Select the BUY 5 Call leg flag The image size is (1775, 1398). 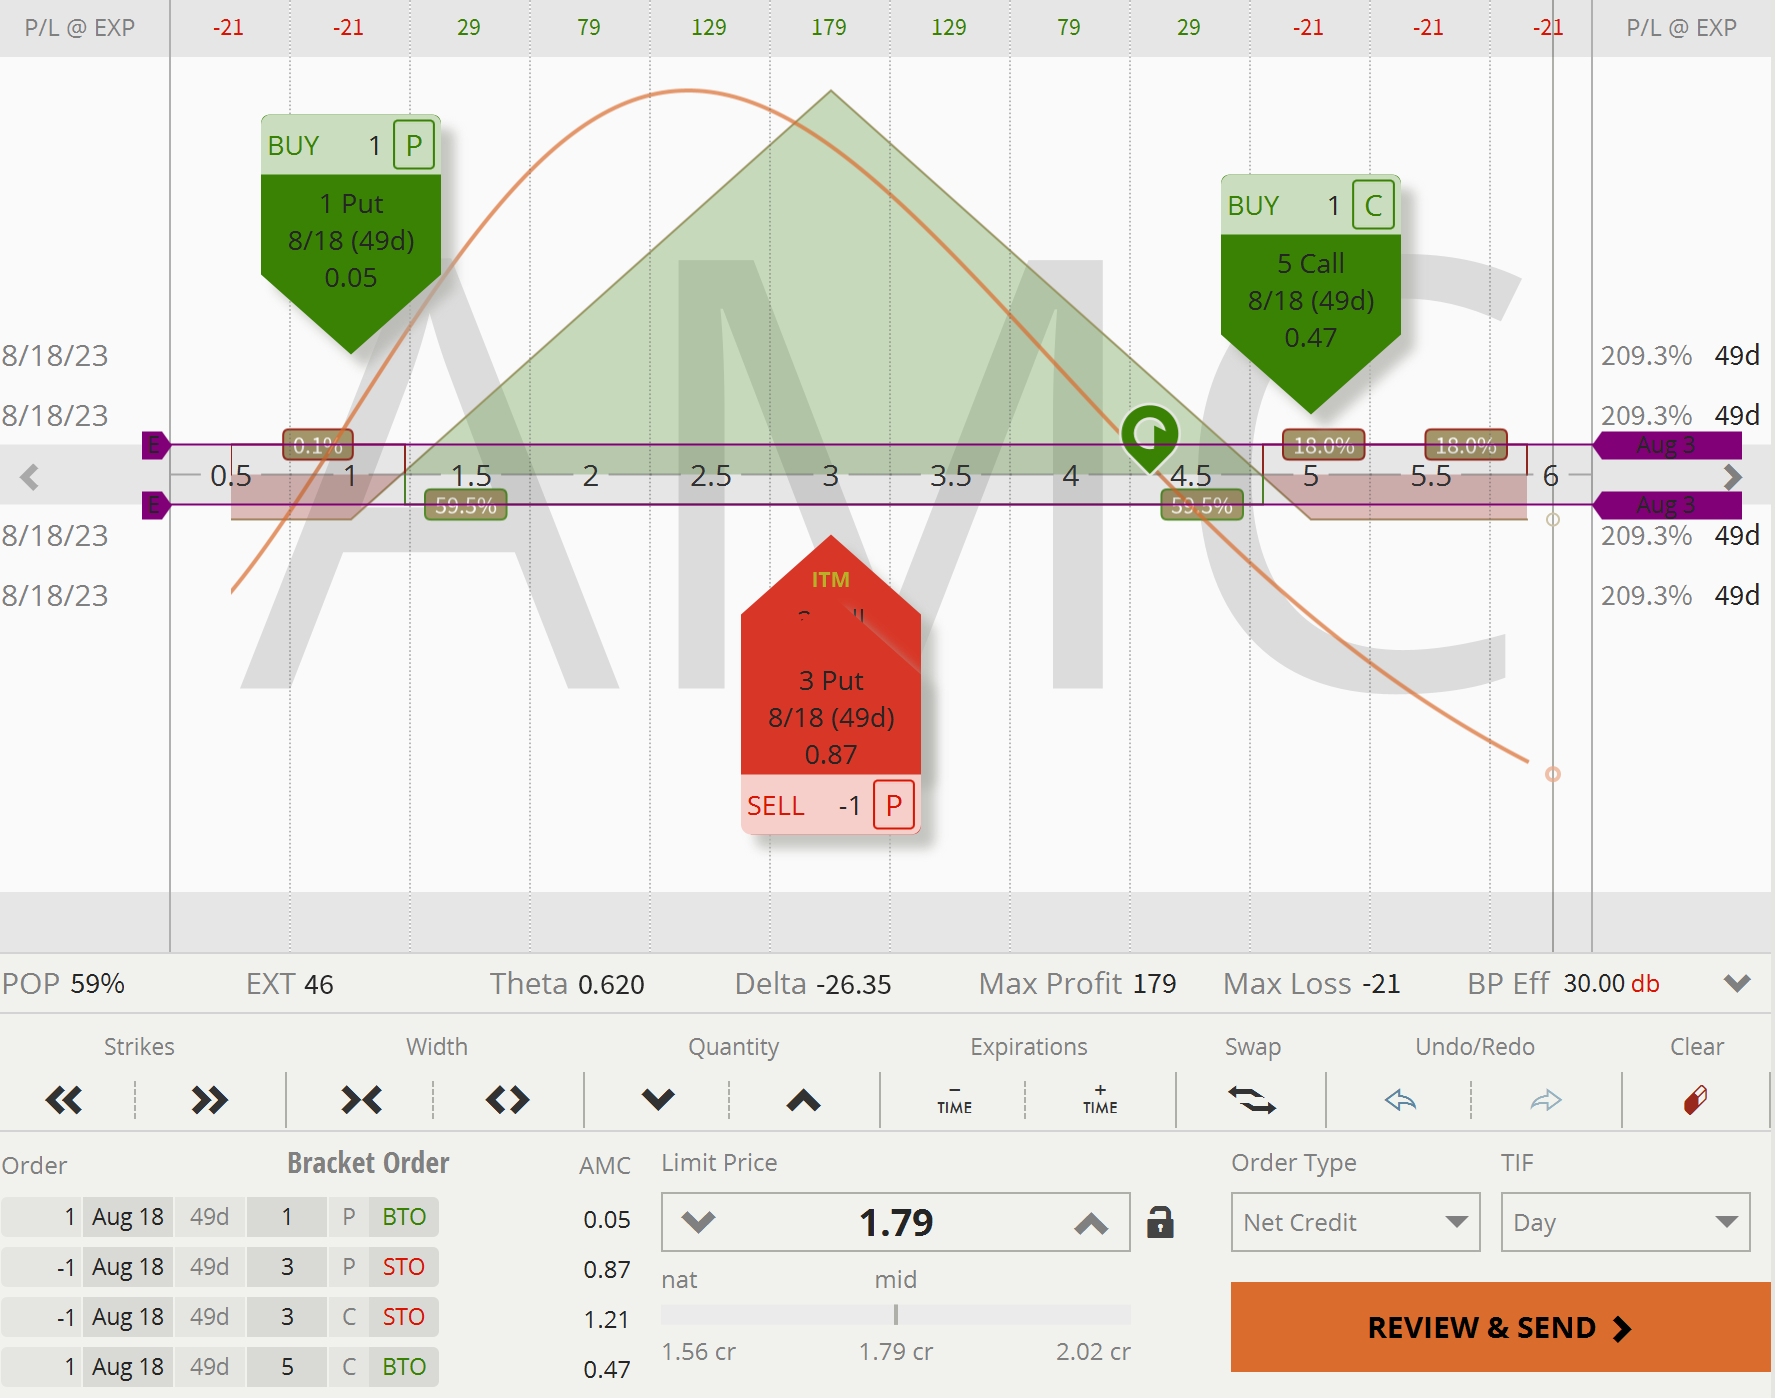click(1311, 293)
